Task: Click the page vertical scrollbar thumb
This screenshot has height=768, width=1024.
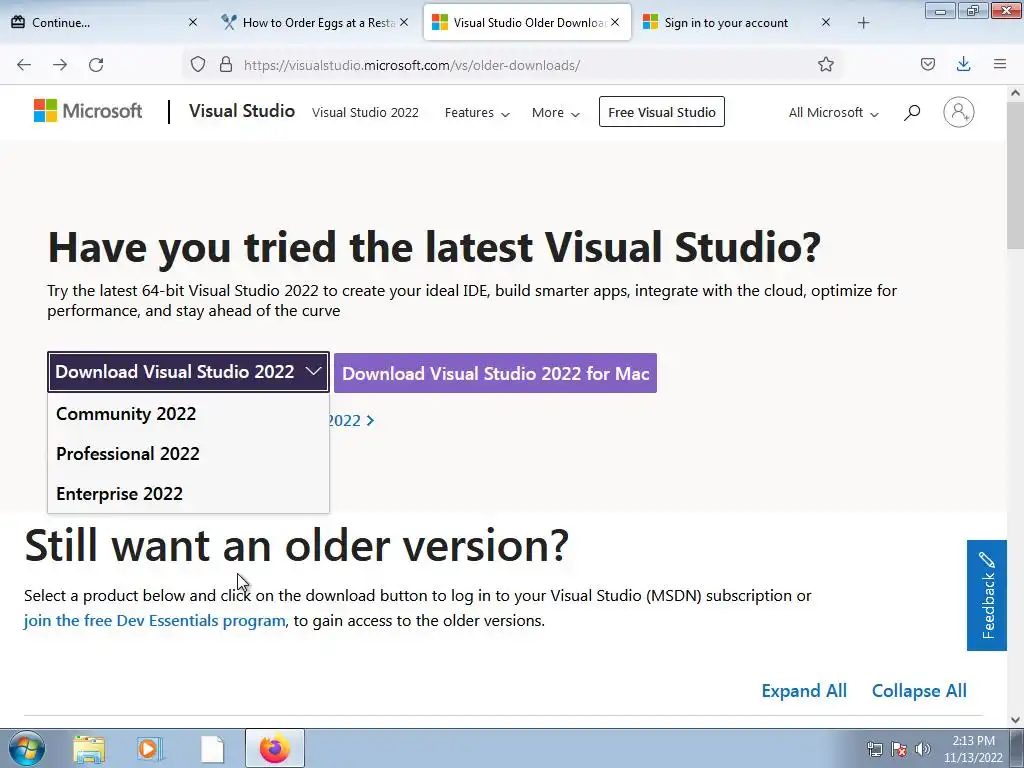Action: 1015,175
